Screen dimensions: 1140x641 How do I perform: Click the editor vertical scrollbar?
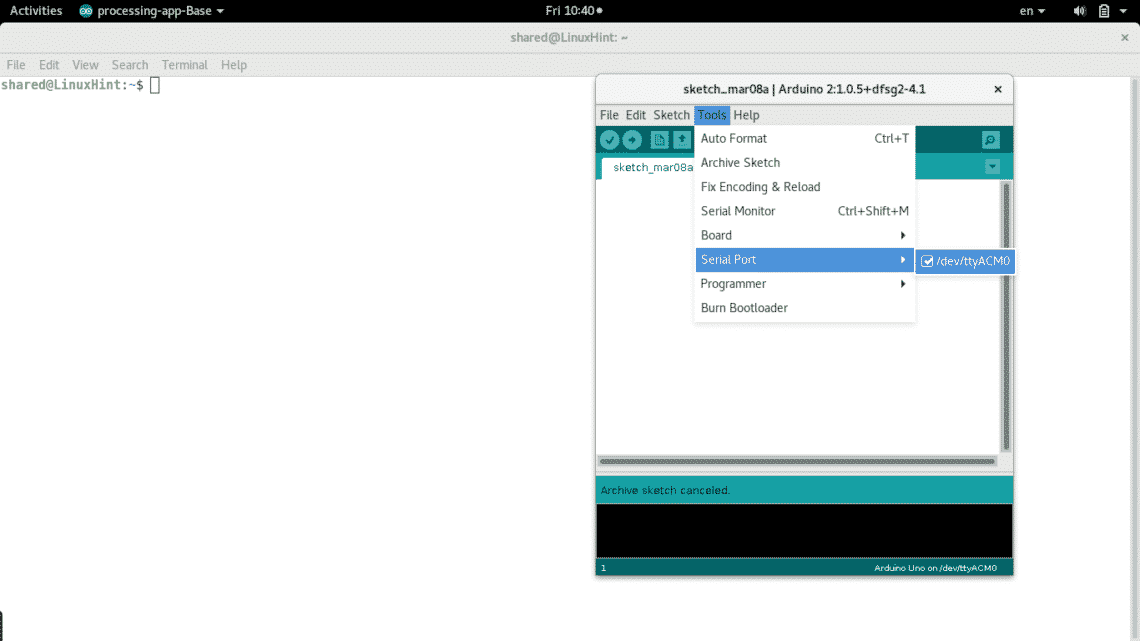[1006, 316]
